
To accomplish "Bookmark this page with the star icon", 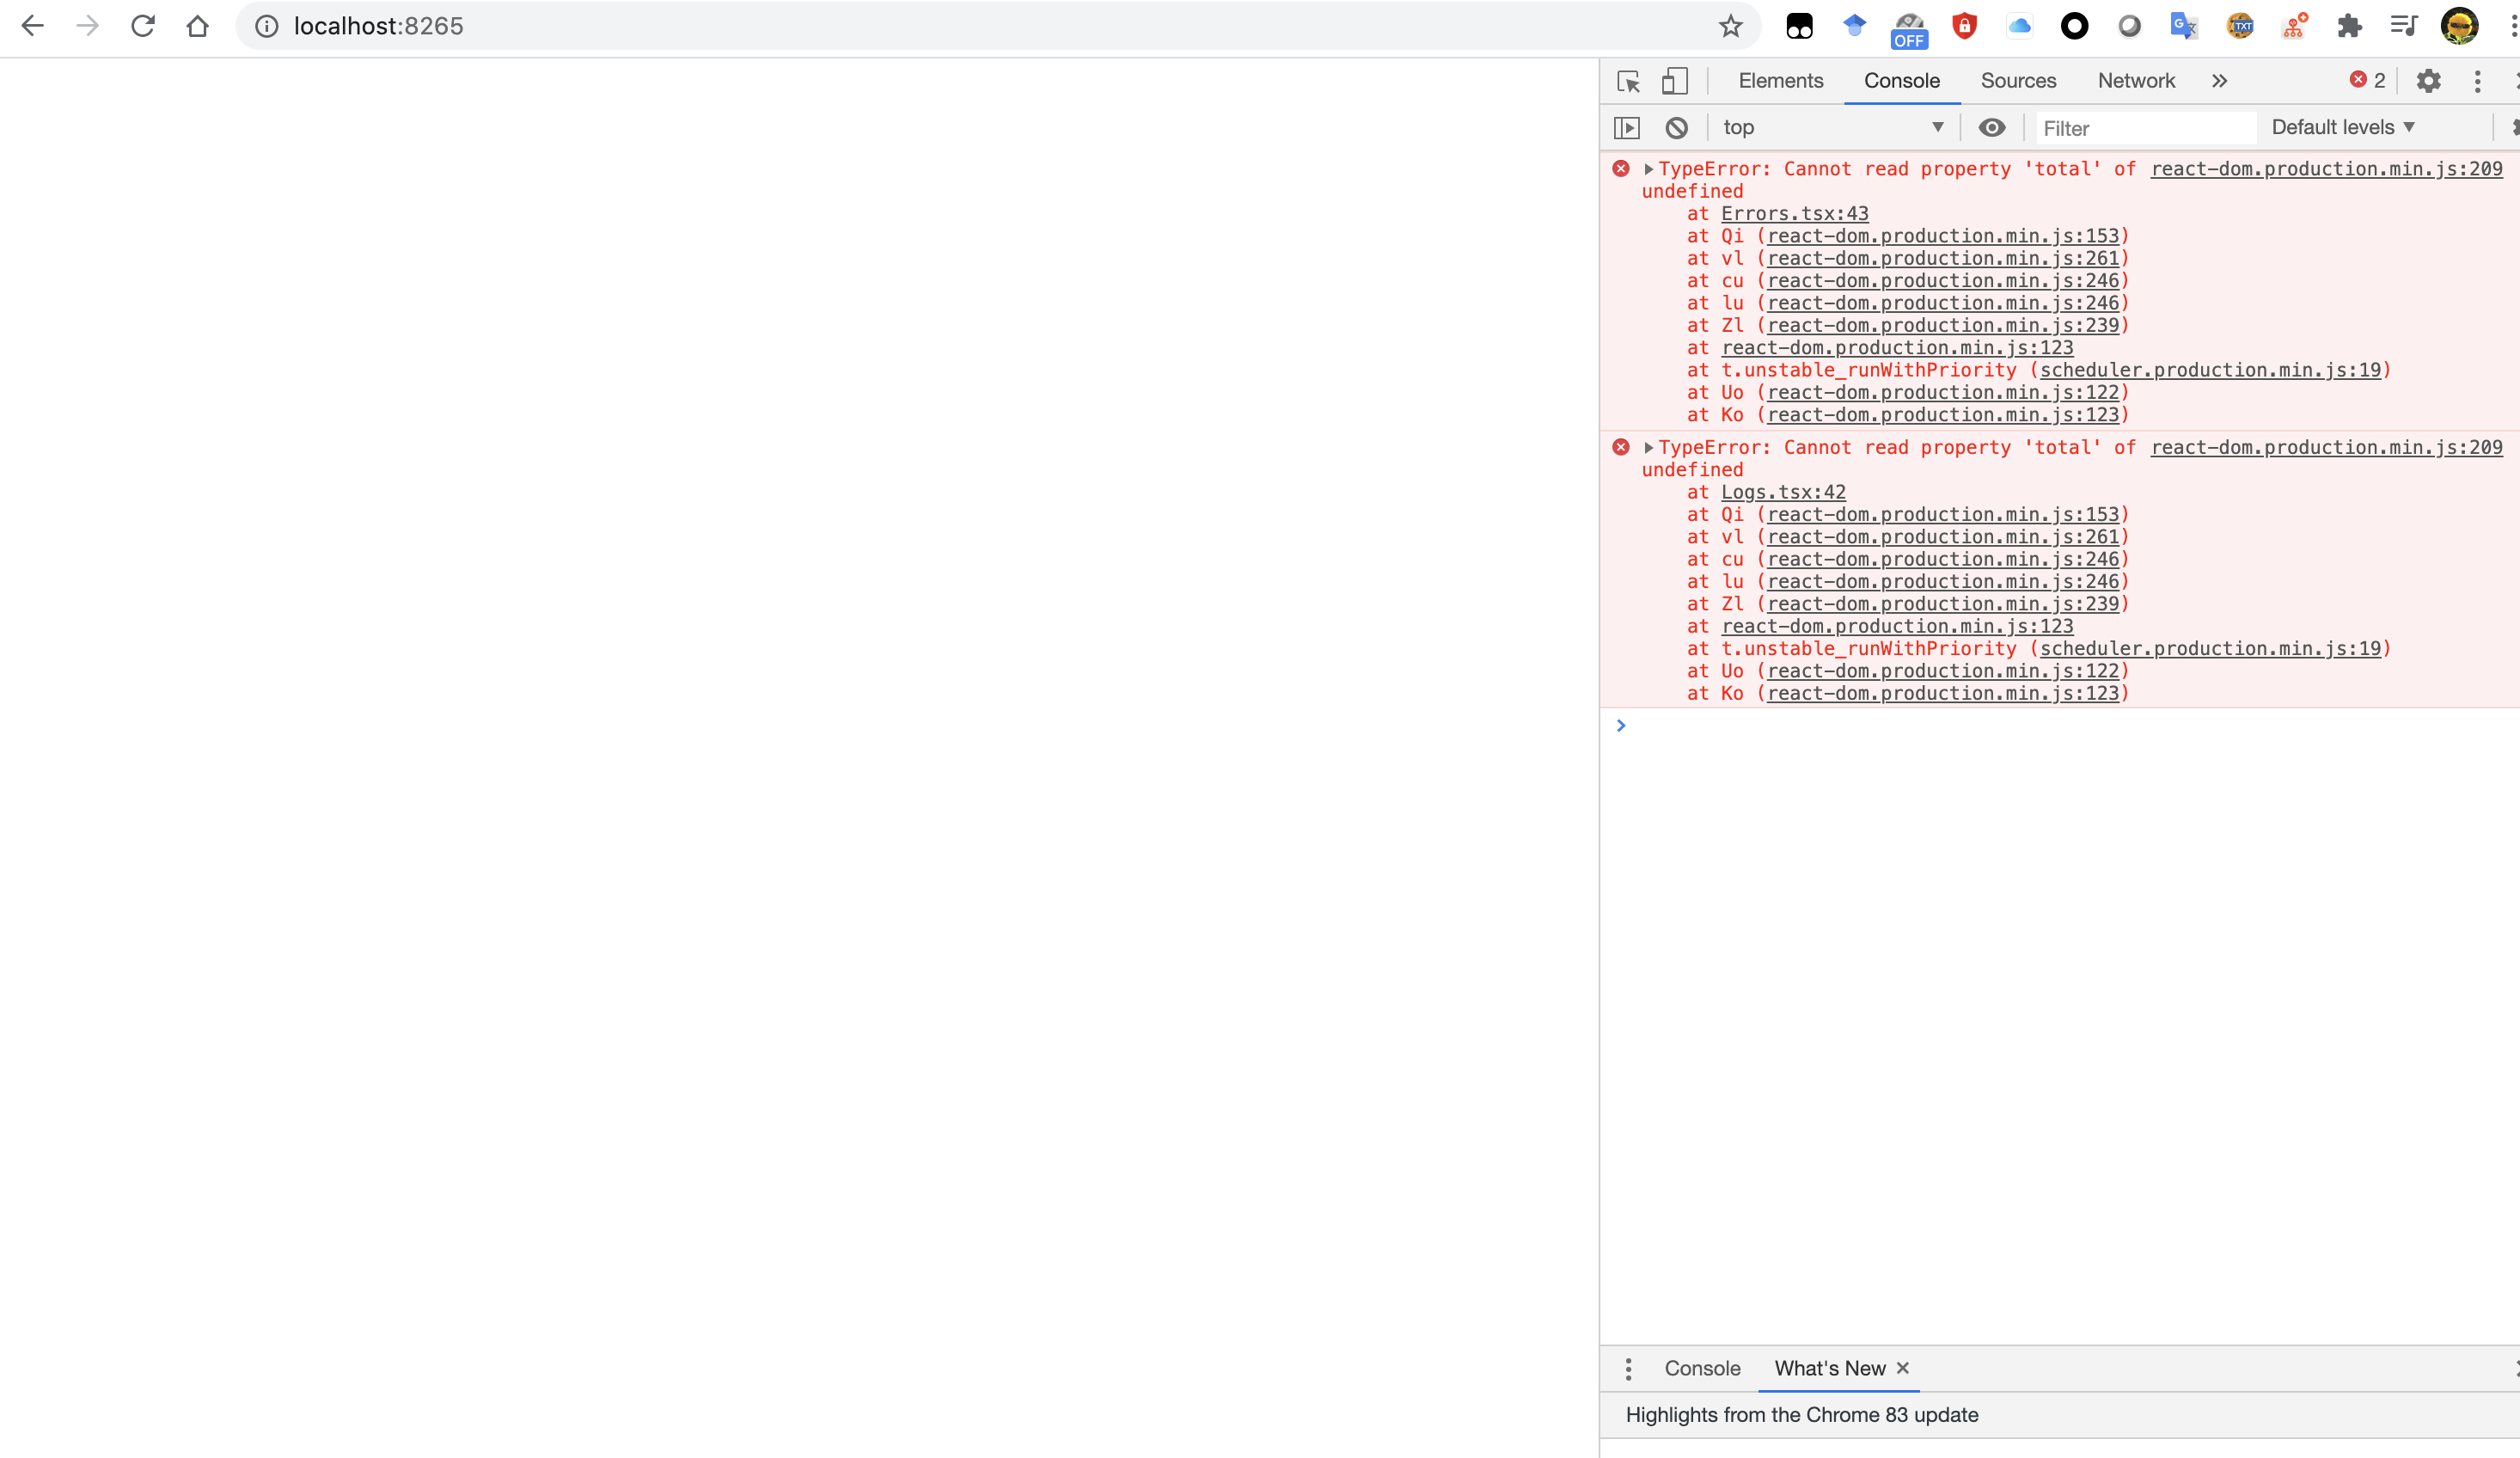I will coord(1730,26).
